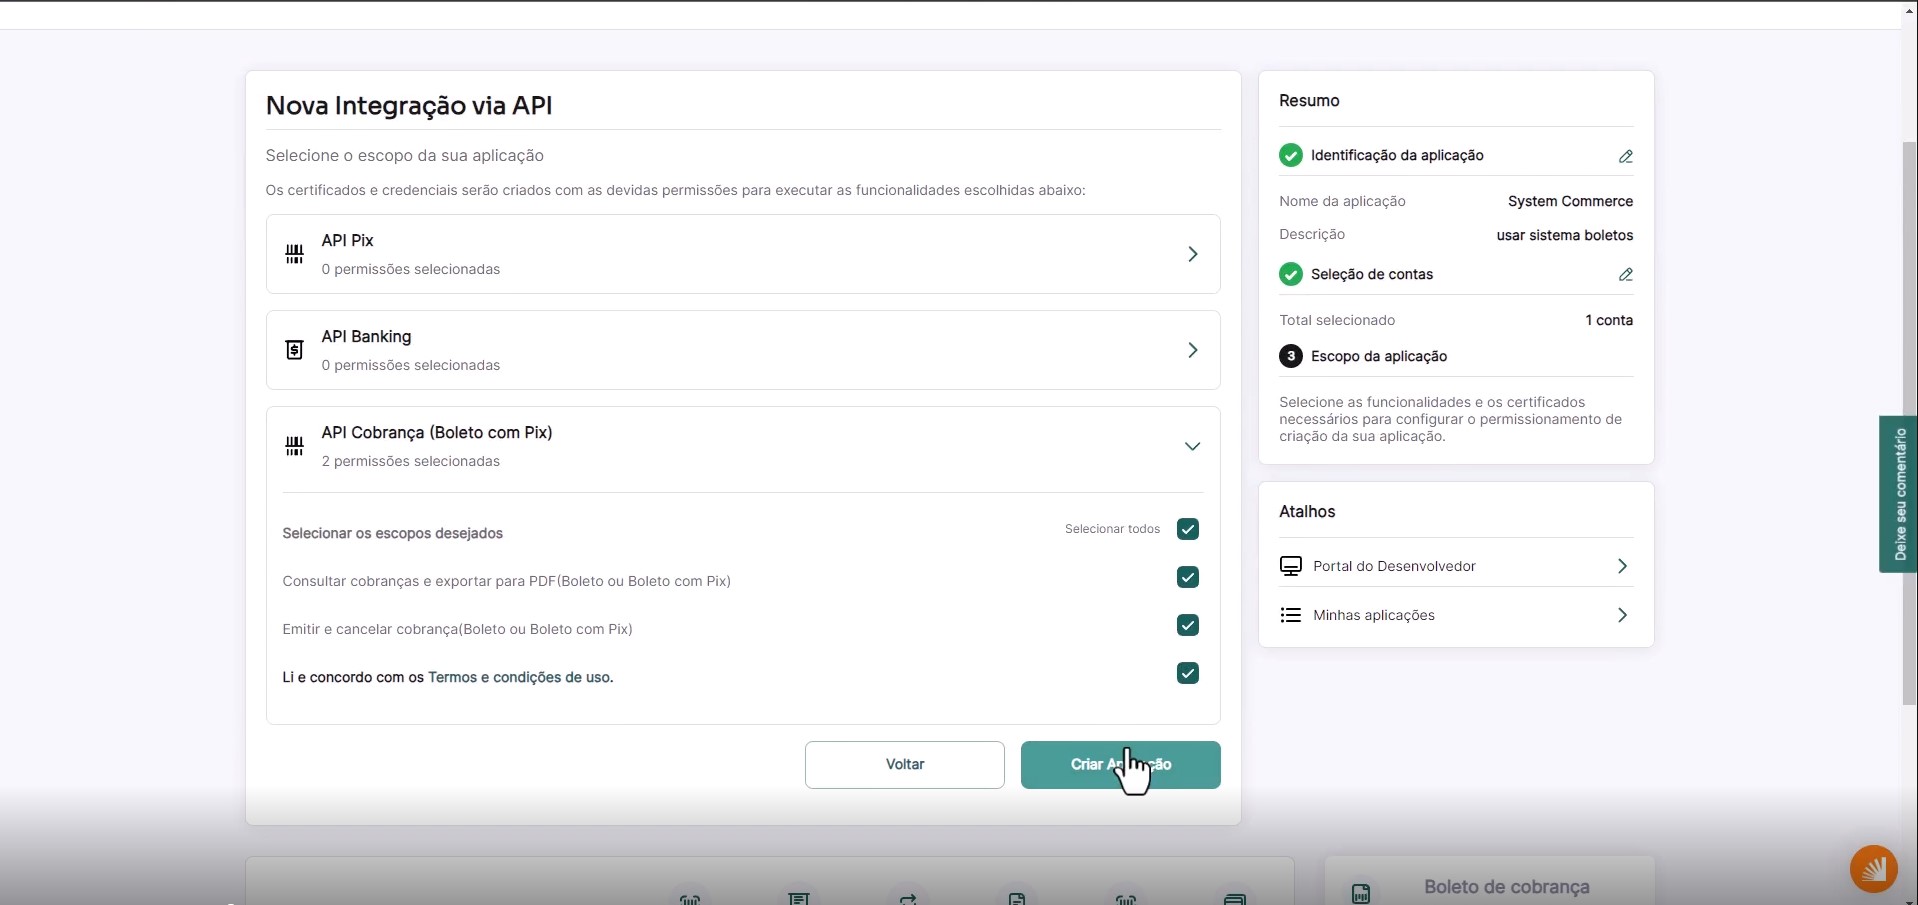The image size is (1918, 905).
Task: Select the API Pix barcode icon
Action: point(293,254)
